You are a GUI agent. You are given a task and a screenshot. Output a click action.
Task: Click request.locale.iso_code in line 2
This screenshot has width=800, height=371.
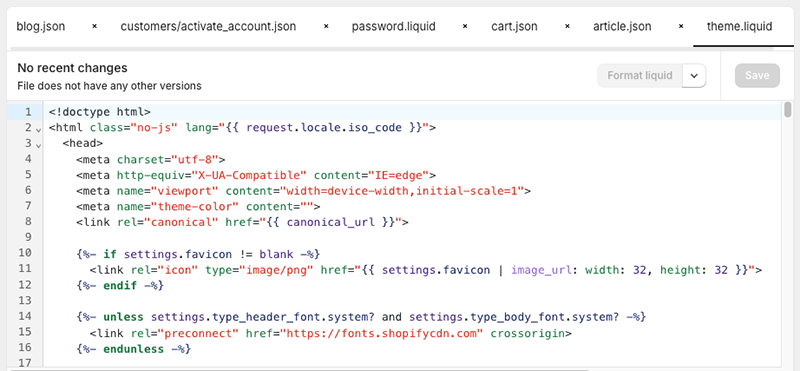pos(324,128)
